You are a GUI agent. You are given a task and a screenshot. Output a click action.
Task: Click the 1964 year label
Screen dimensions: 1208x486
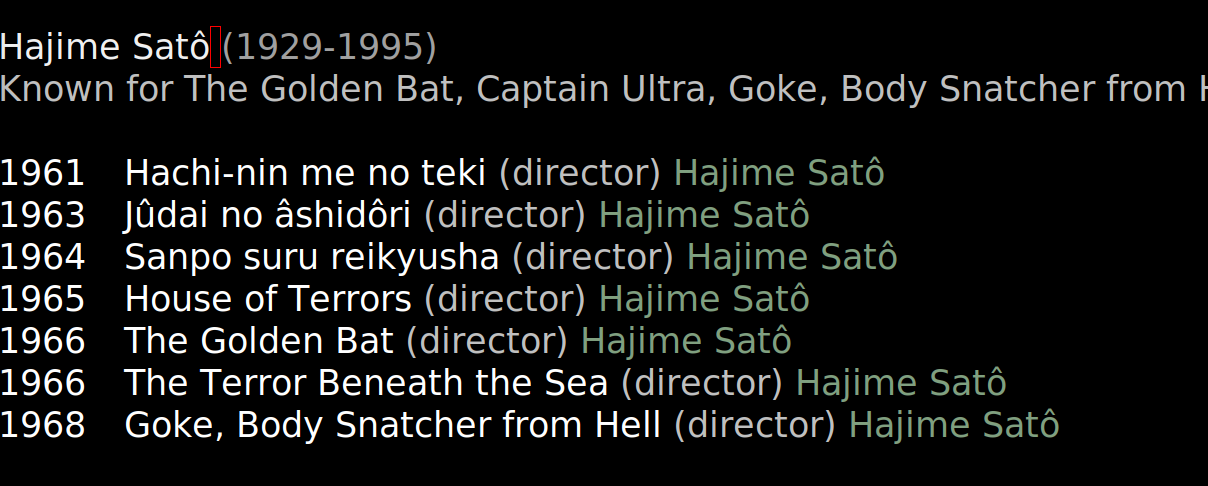click(x=43, y=257)
